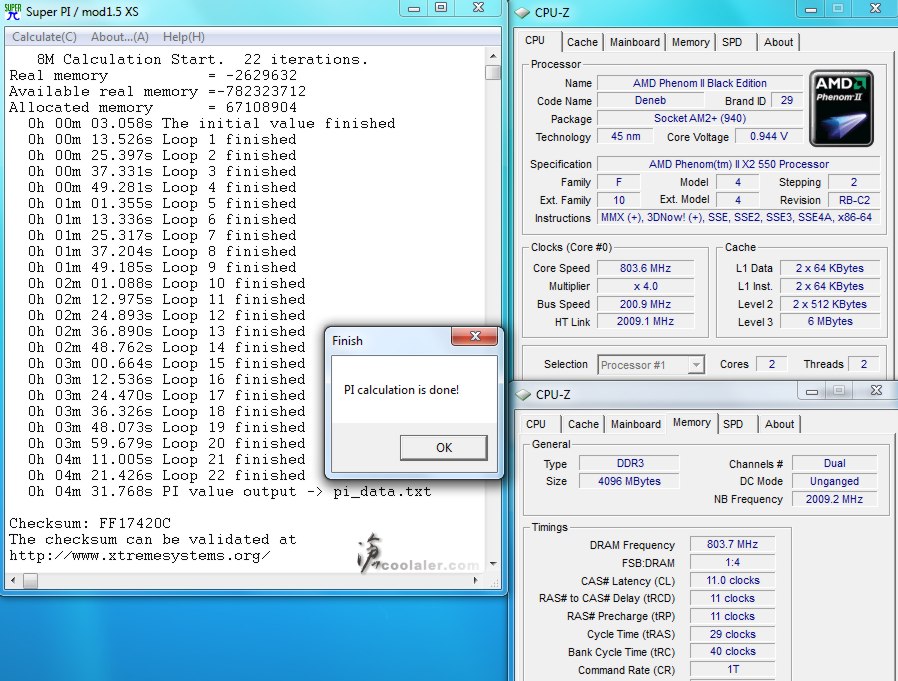
Task: Open the About...(A) menu in Super PI
Action: coord(120,37)
